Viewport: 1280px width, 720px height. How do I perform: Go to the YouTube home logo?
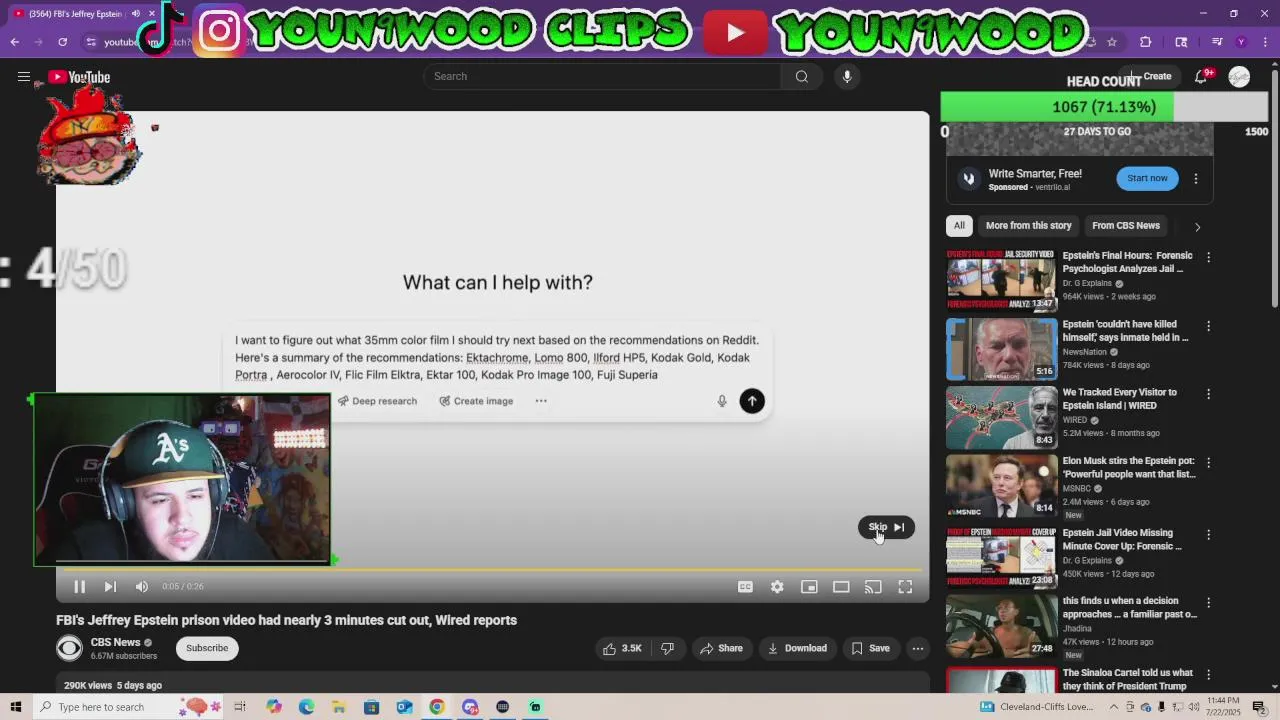point(79,77)
